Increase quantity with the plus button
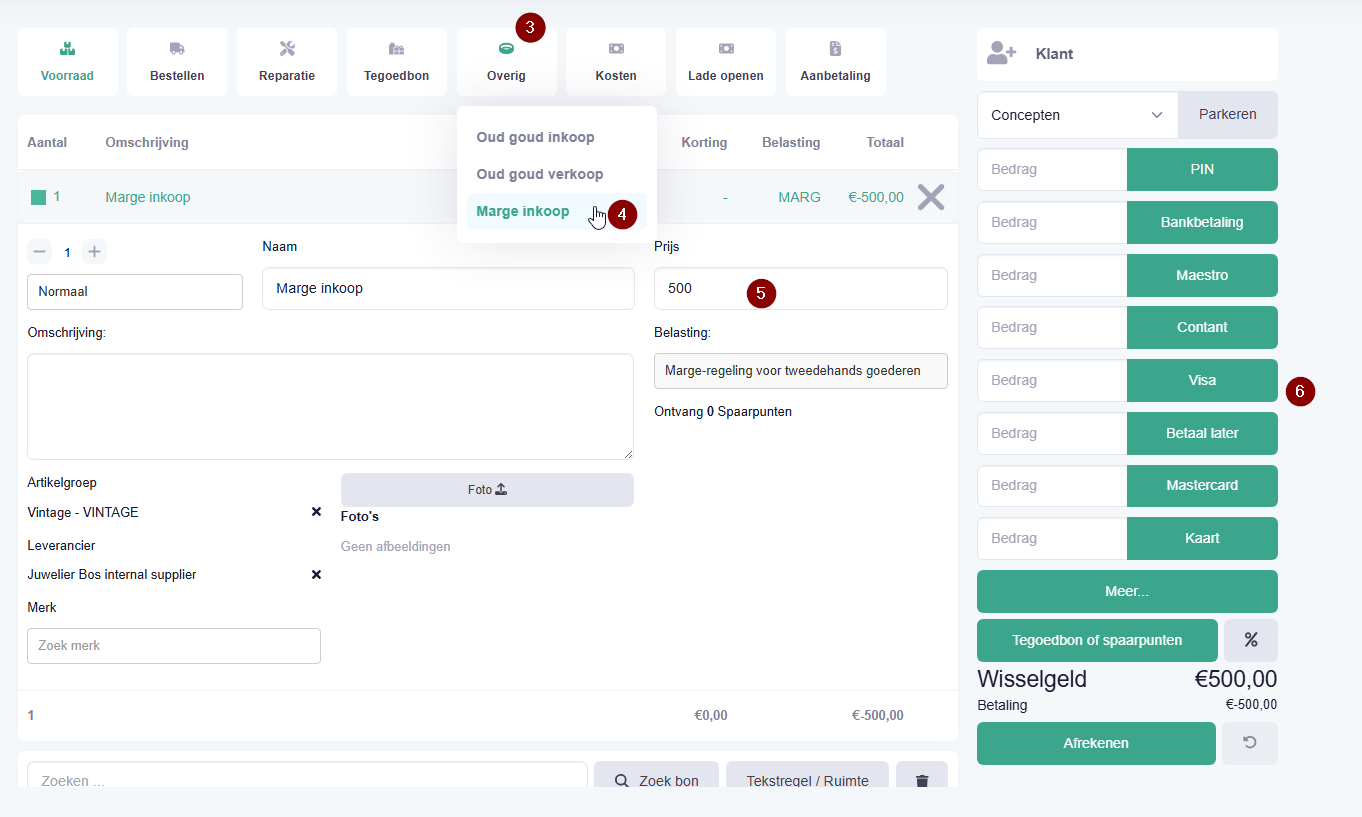The image size is (1362, 817). [x=94, y=252]
